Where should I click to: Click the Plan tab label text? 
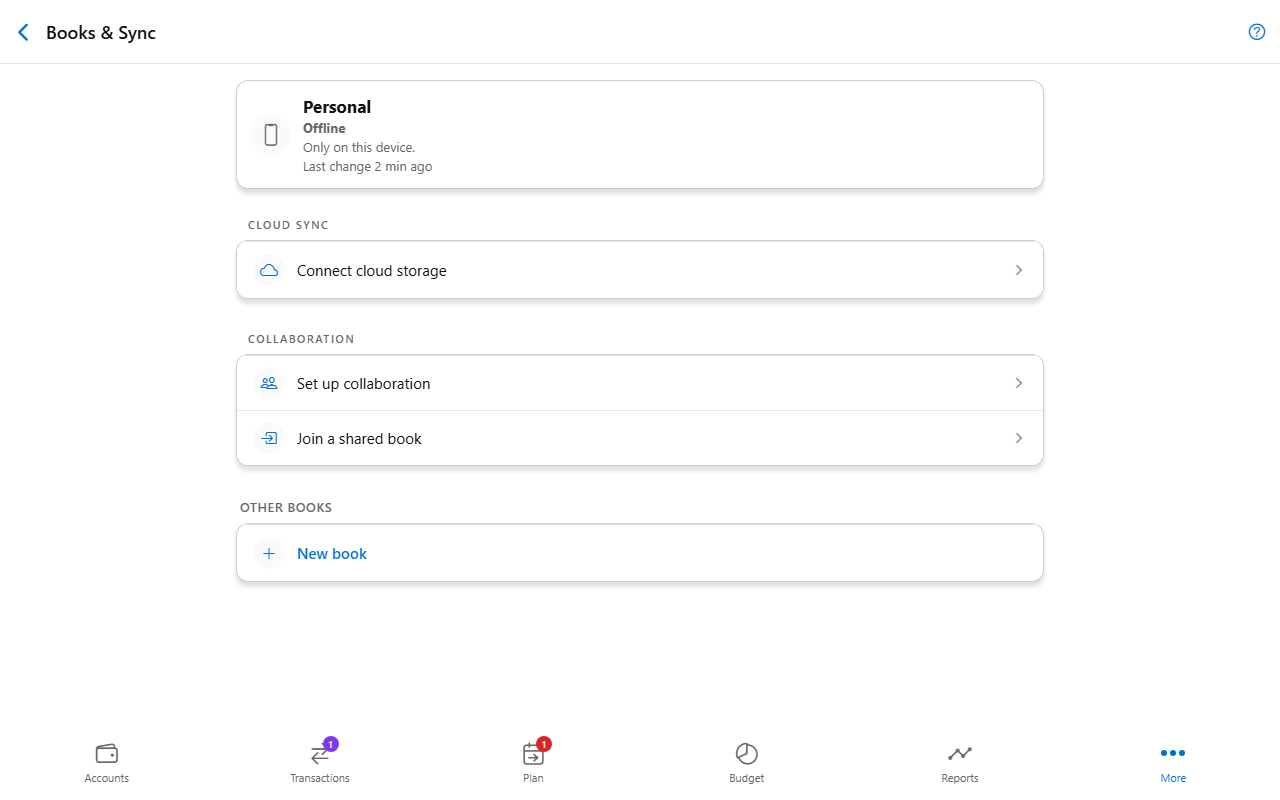533,778
